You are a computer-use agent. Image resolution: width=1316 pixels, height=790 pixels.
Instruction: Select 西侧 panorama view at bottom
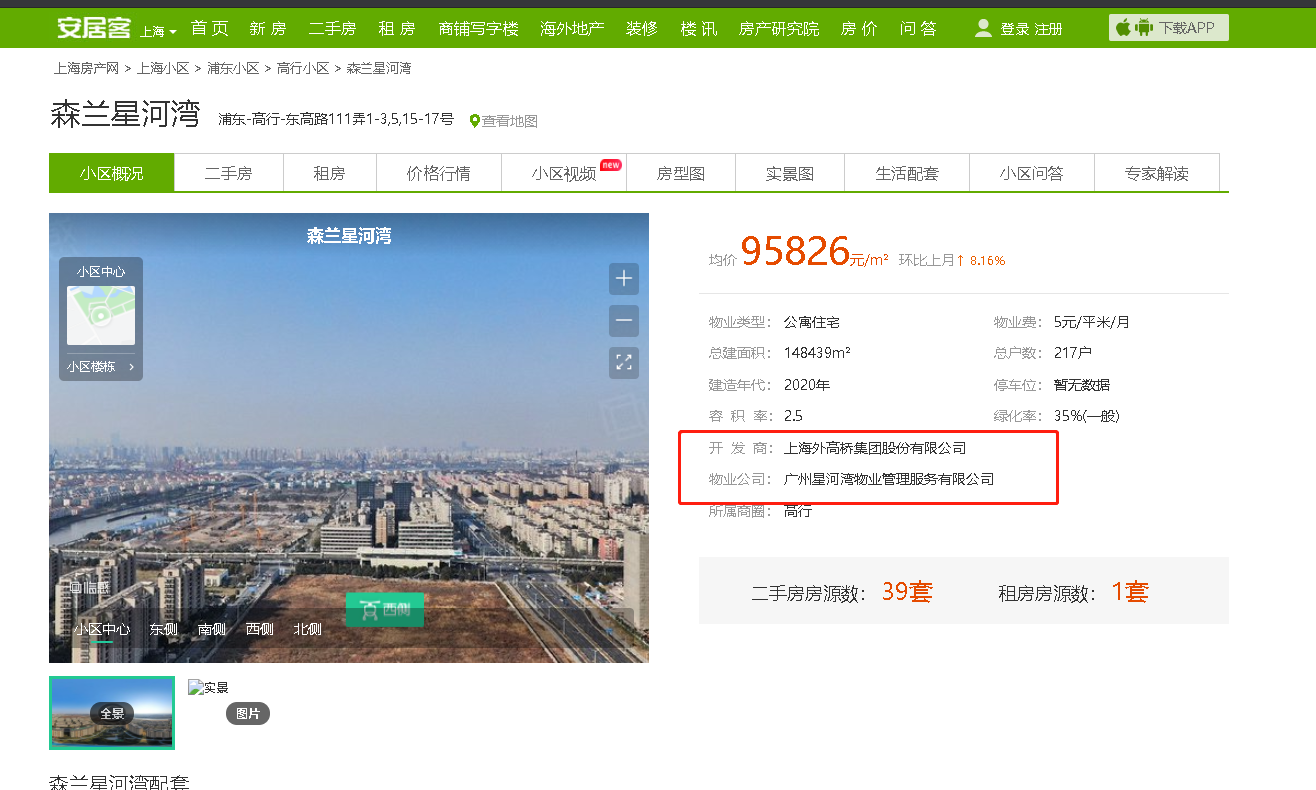click(260, 629)
